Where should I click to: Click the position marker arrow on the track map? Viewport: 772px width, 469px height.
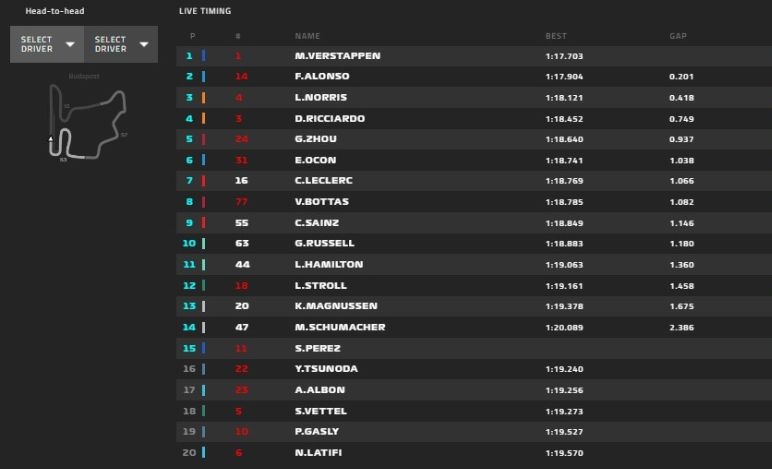pyautogui.click(x=51, y=138)
